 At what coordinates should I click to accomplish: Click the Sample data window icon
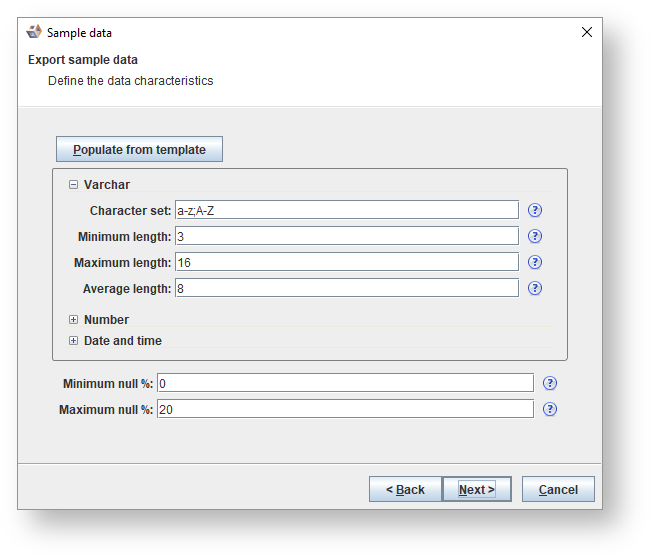tap(34, 32)
